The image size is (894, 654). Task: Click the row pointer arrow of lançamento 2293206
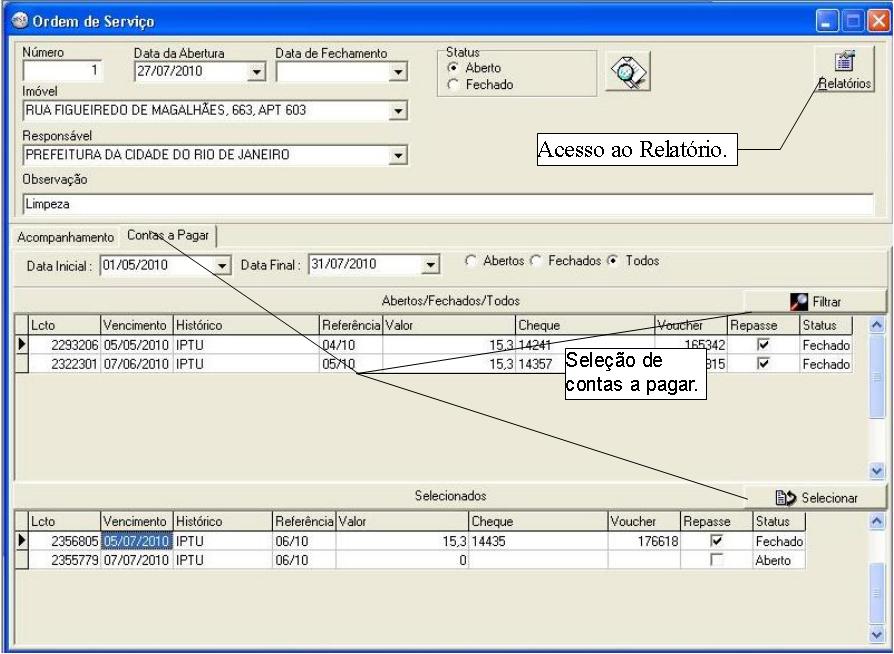point(21,345)
